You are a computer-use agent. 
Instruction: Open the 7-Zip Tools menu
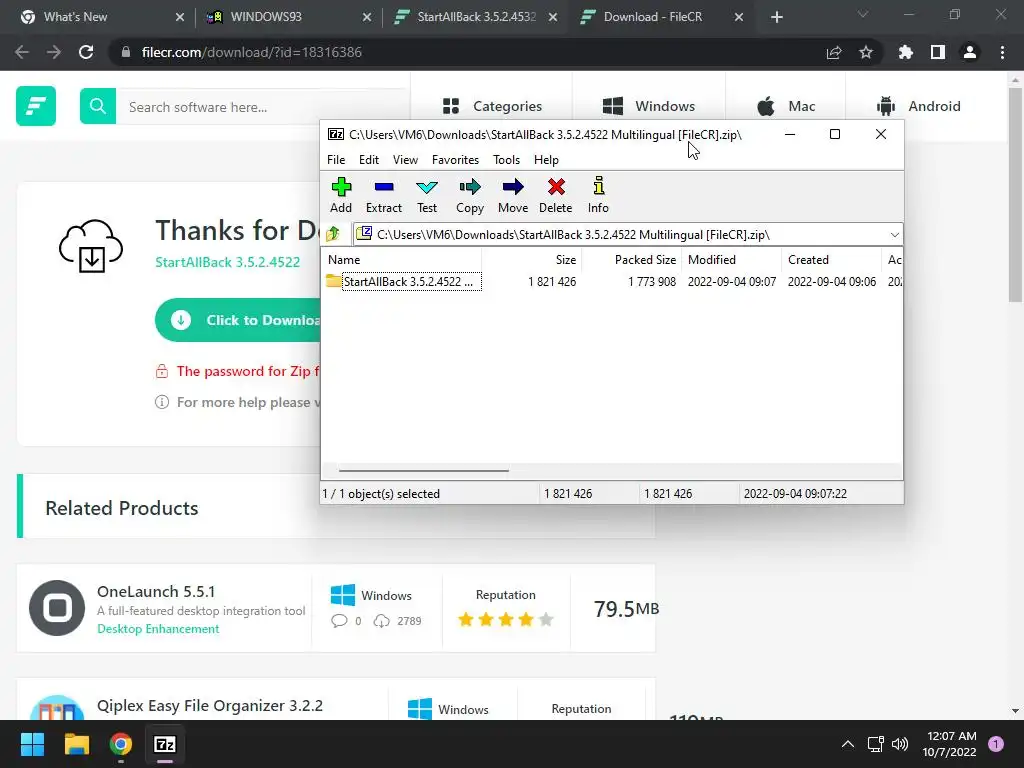pos(506,160)
